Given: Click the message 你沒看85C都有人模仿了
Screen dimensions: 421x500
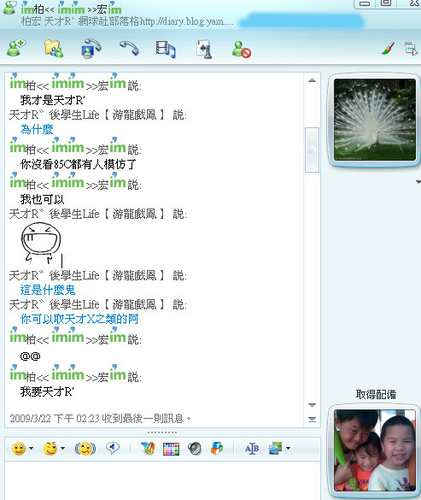Looking at the screenshot, I should coord(78,164).
